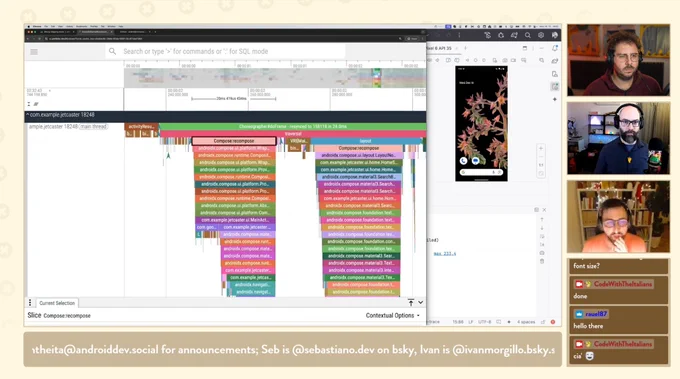This screenshot has height=379, width=680.
Task: Open the Android Studio account avatar icon
Action: pyautogui.click(x=555, y=36)
